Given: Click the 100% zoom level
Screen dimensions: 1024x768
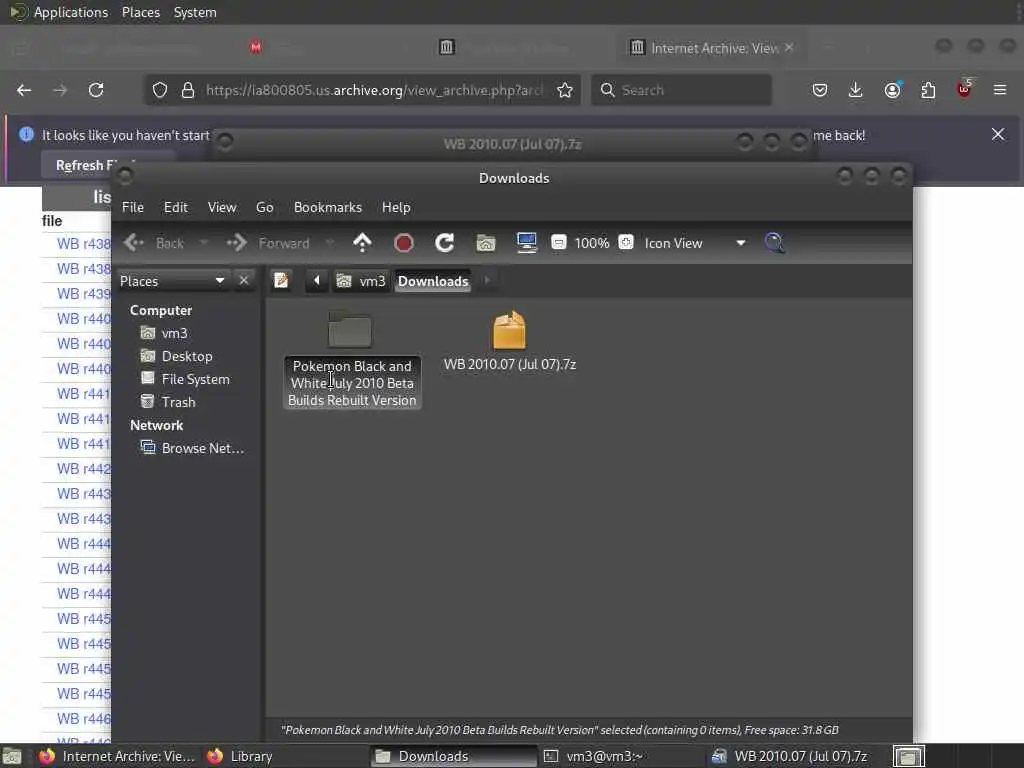Looking at the screenshot, I should [x=592, y=243].
